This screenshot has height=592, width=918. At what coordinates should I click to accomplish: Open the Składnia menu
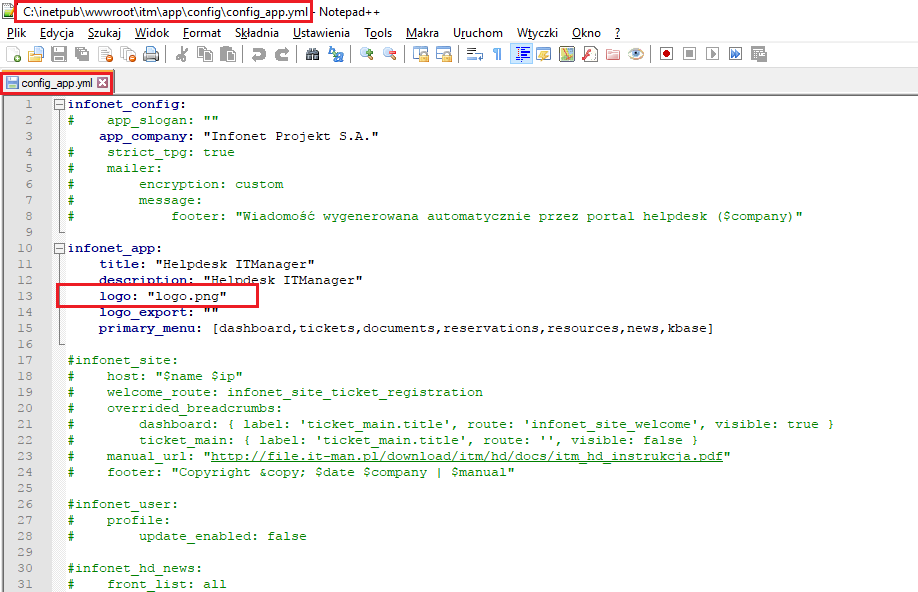coord(256,33)
